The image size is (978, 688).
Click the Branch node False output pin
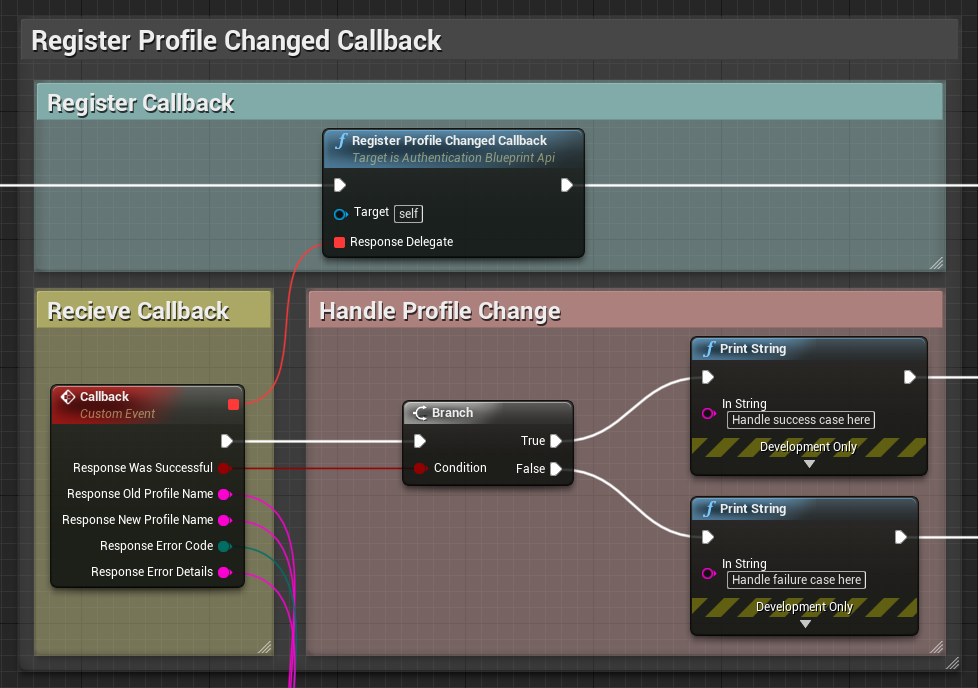coord(556,469)
